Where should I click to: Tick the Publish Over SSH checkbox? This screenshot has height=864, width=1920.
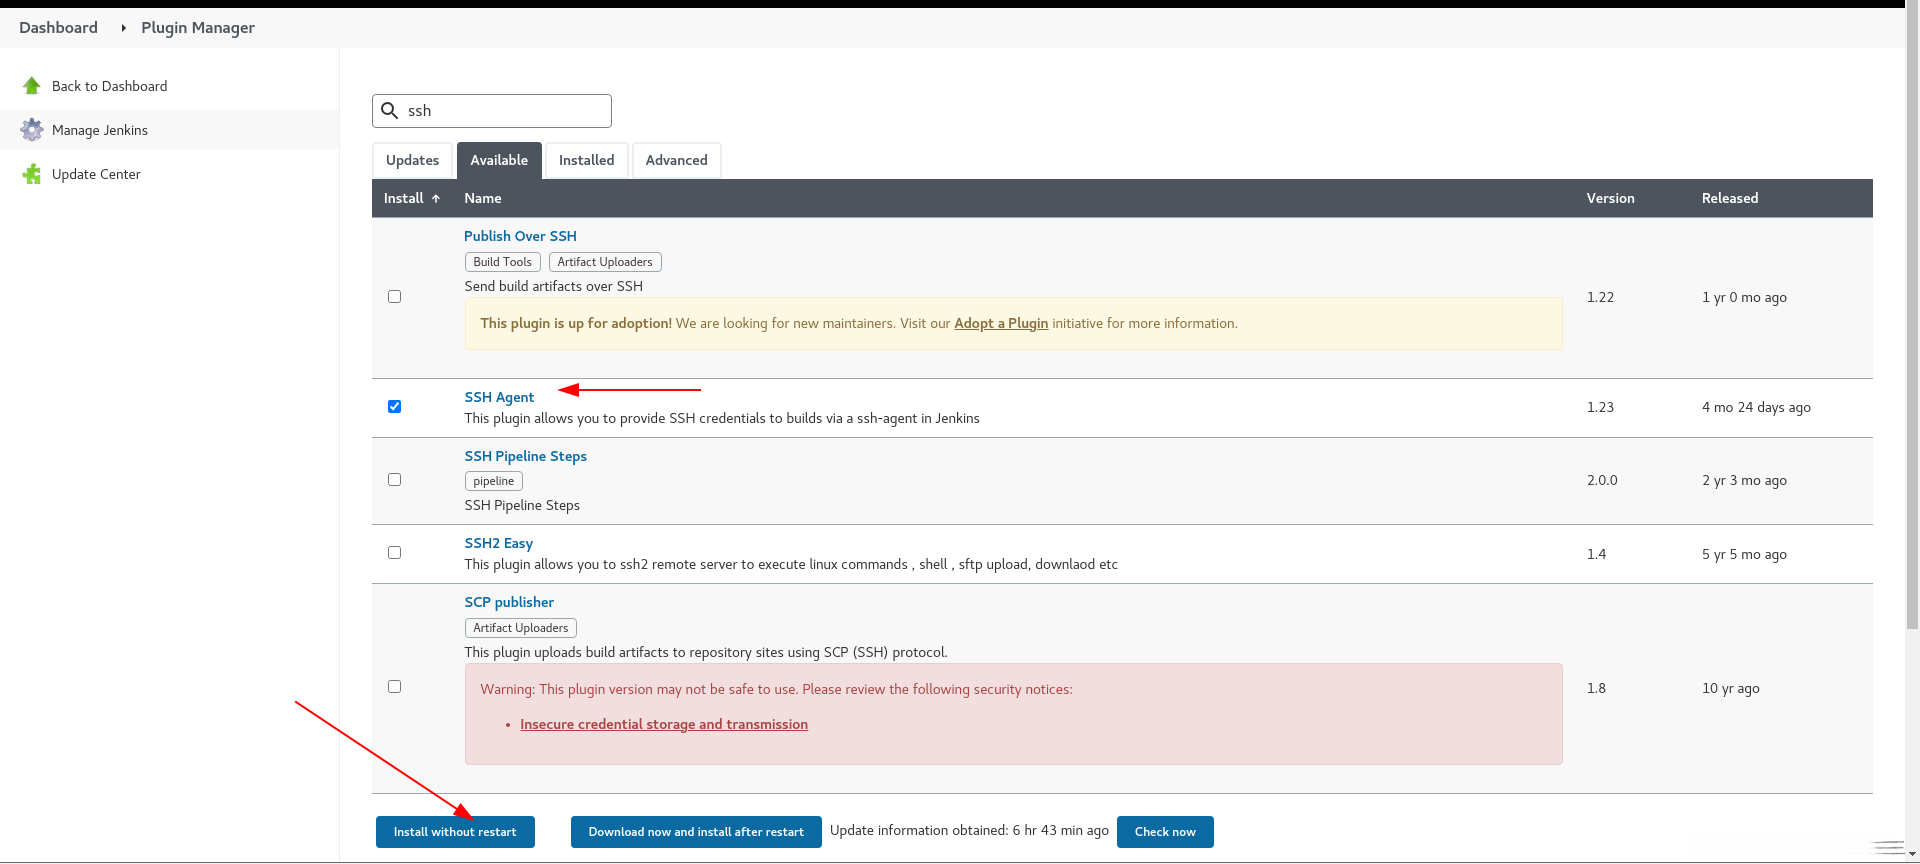(394, 297)
